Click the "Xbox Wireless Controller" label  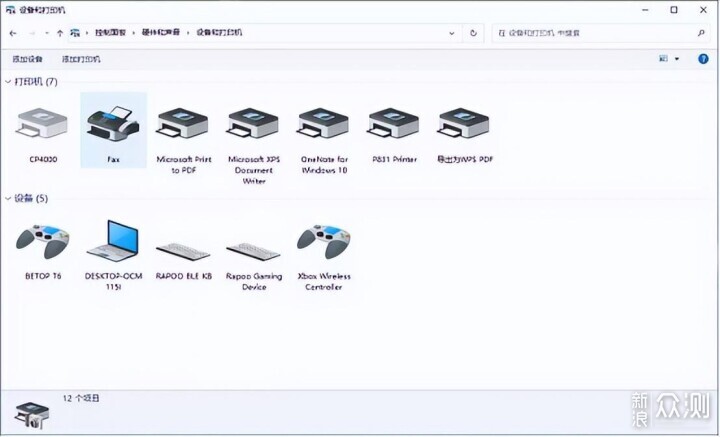[324, 281]
